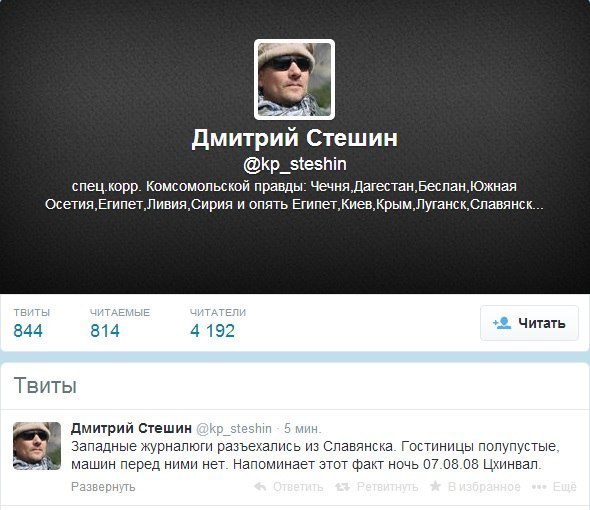
Task: Click the three-dots Ещё icon
Action: 539,487
